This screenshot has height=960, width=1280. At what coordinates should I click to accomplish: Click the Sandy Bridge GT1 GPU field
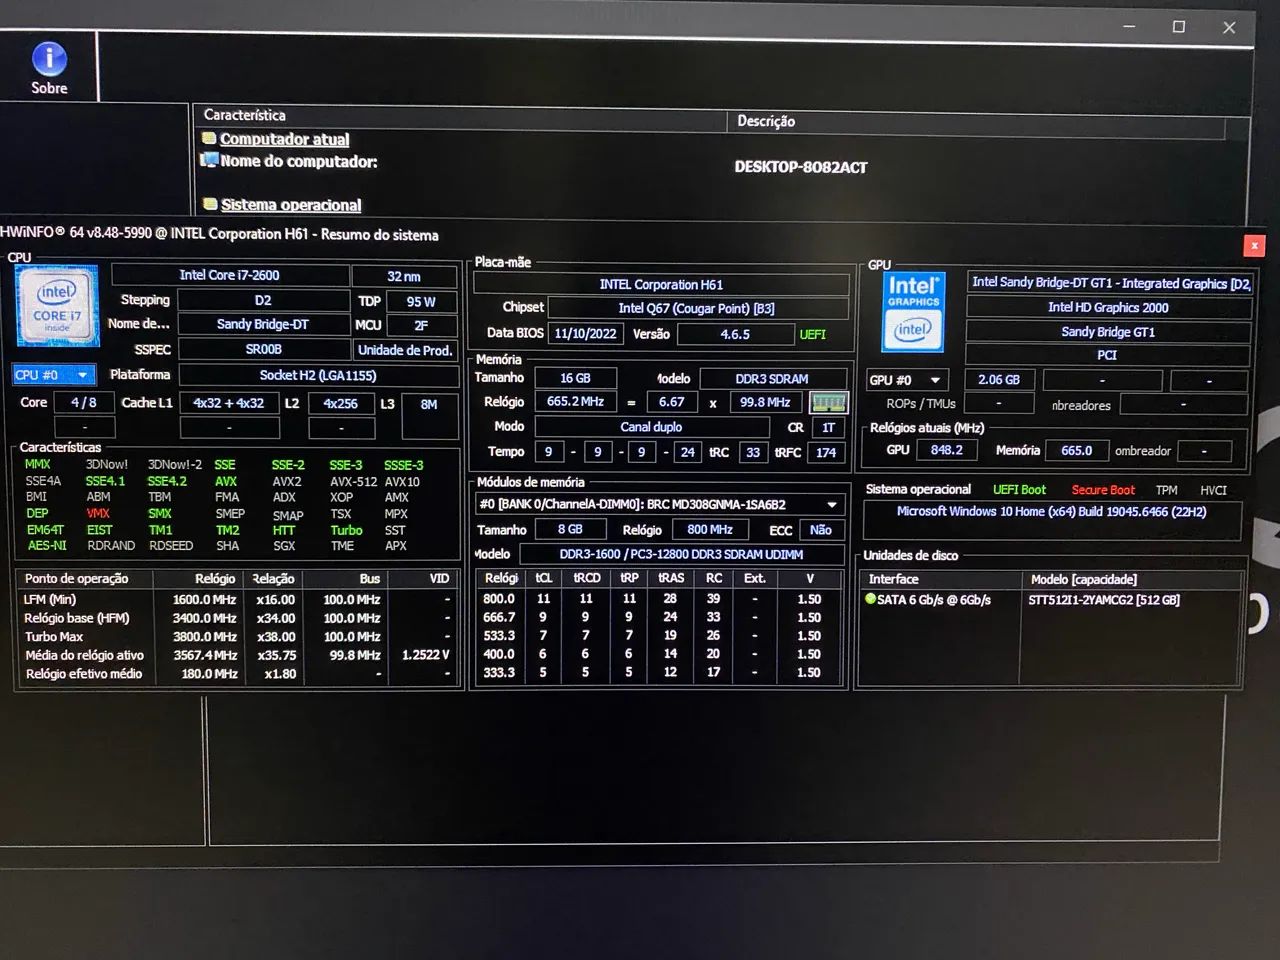1108,332
